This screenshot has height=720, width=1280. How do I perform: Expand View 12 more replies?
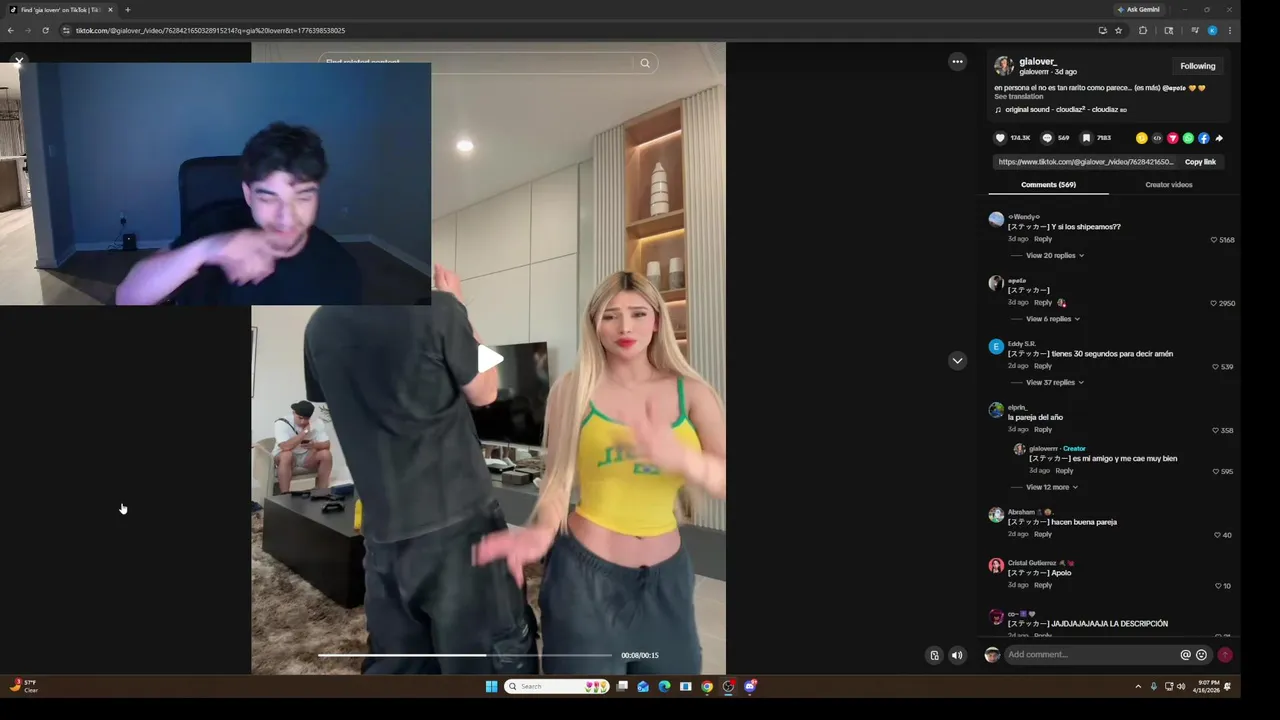1052,487
